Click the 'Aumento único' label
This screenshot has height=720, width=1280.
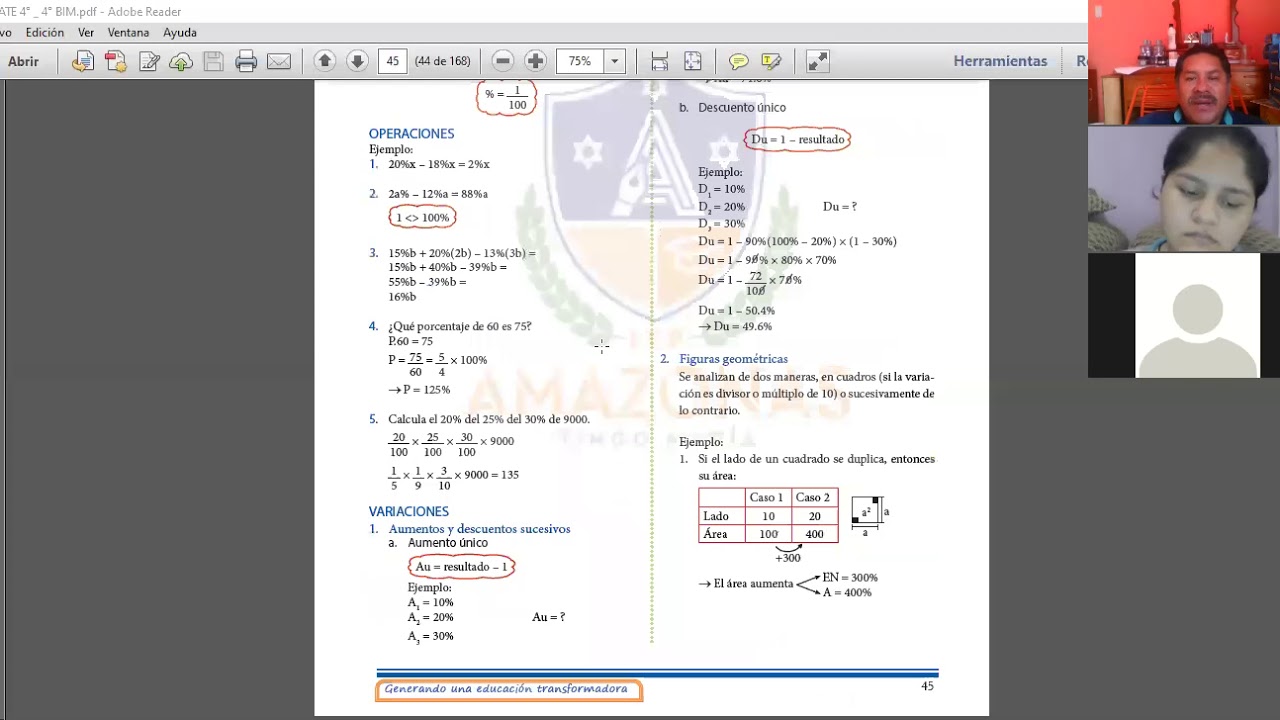pos(447,543)
